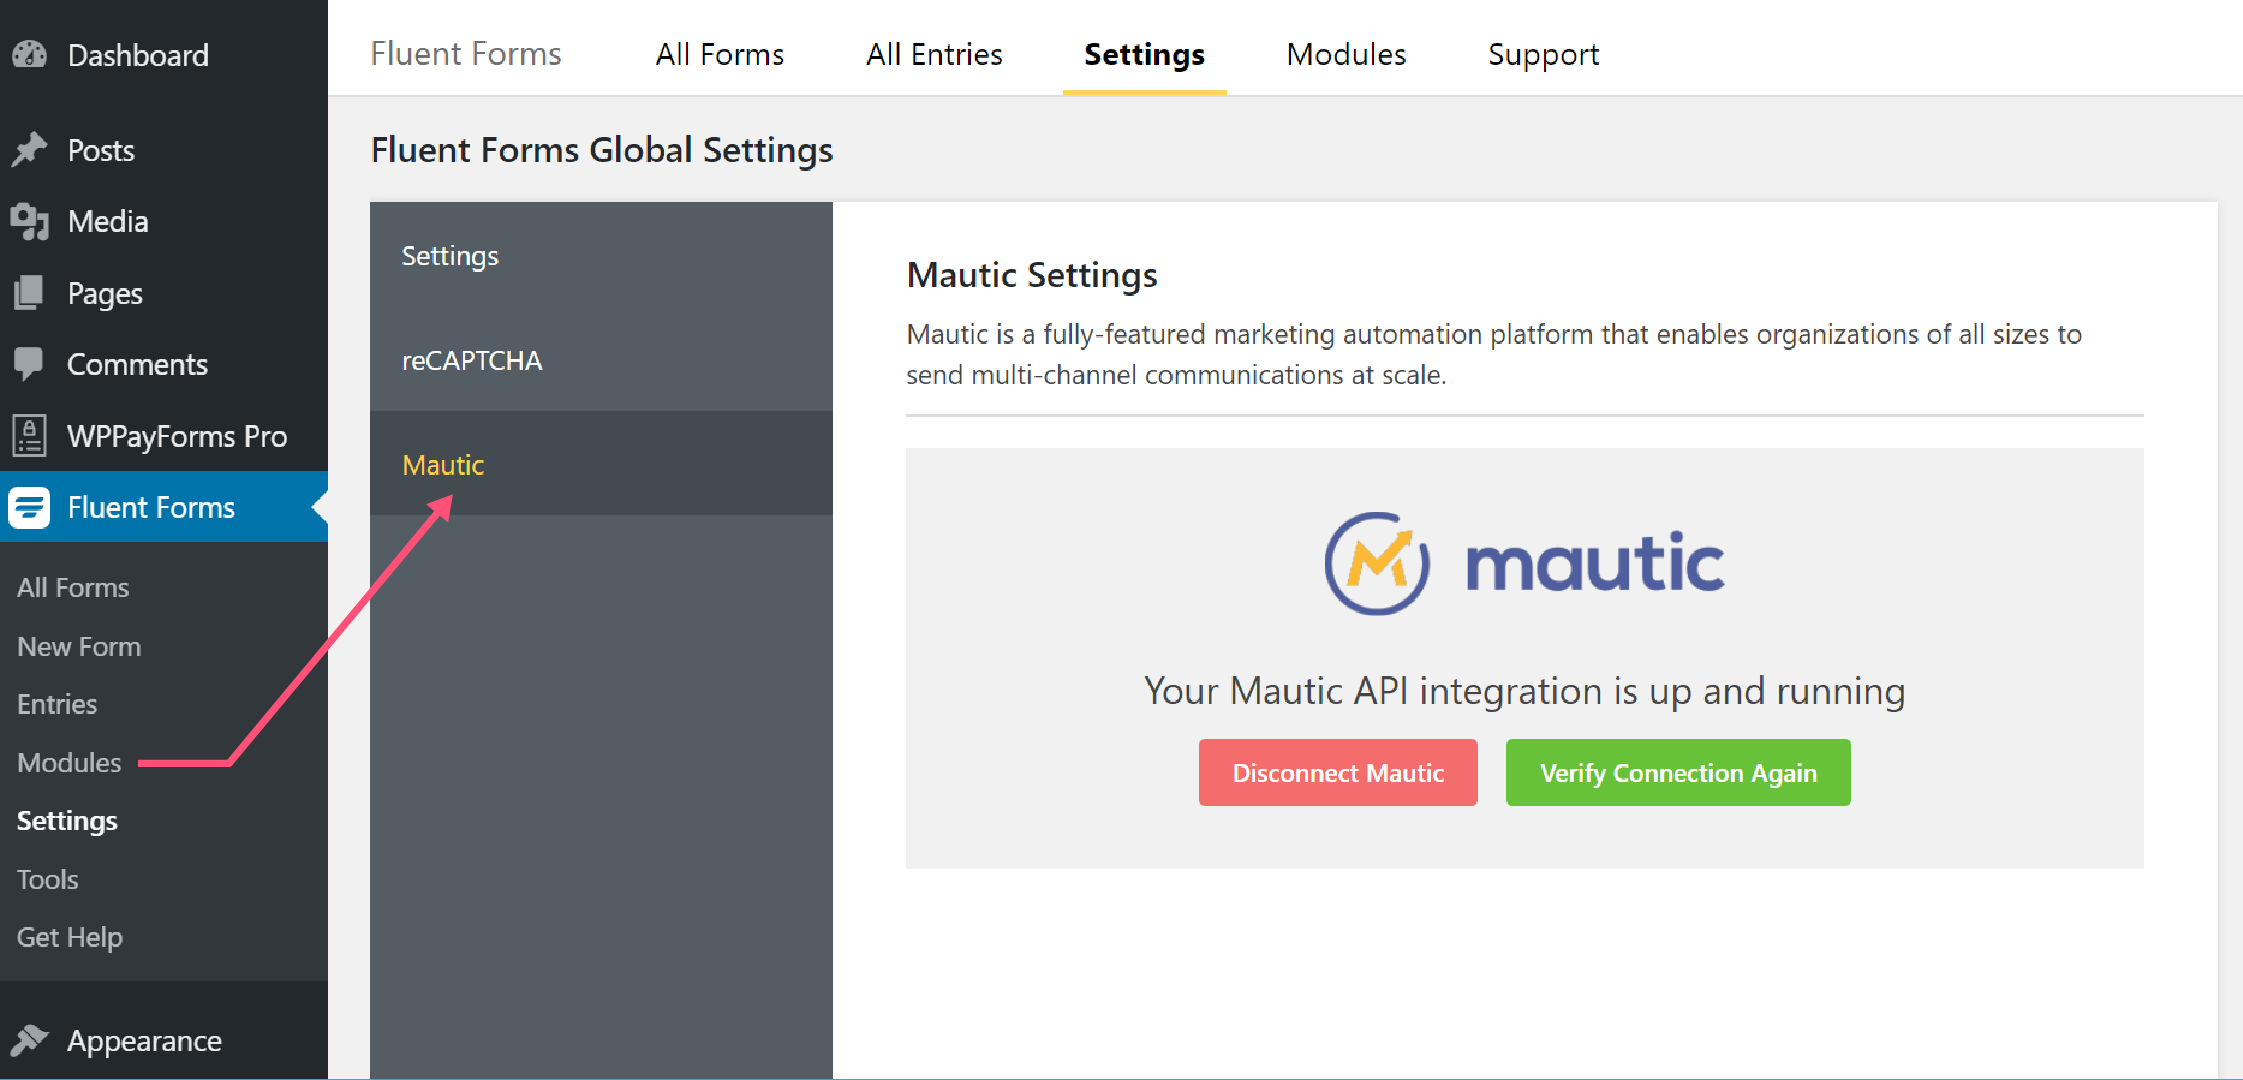The image size is (2243, 1080).
Task: Switch to Support top tab
Action: (1543, 54)
